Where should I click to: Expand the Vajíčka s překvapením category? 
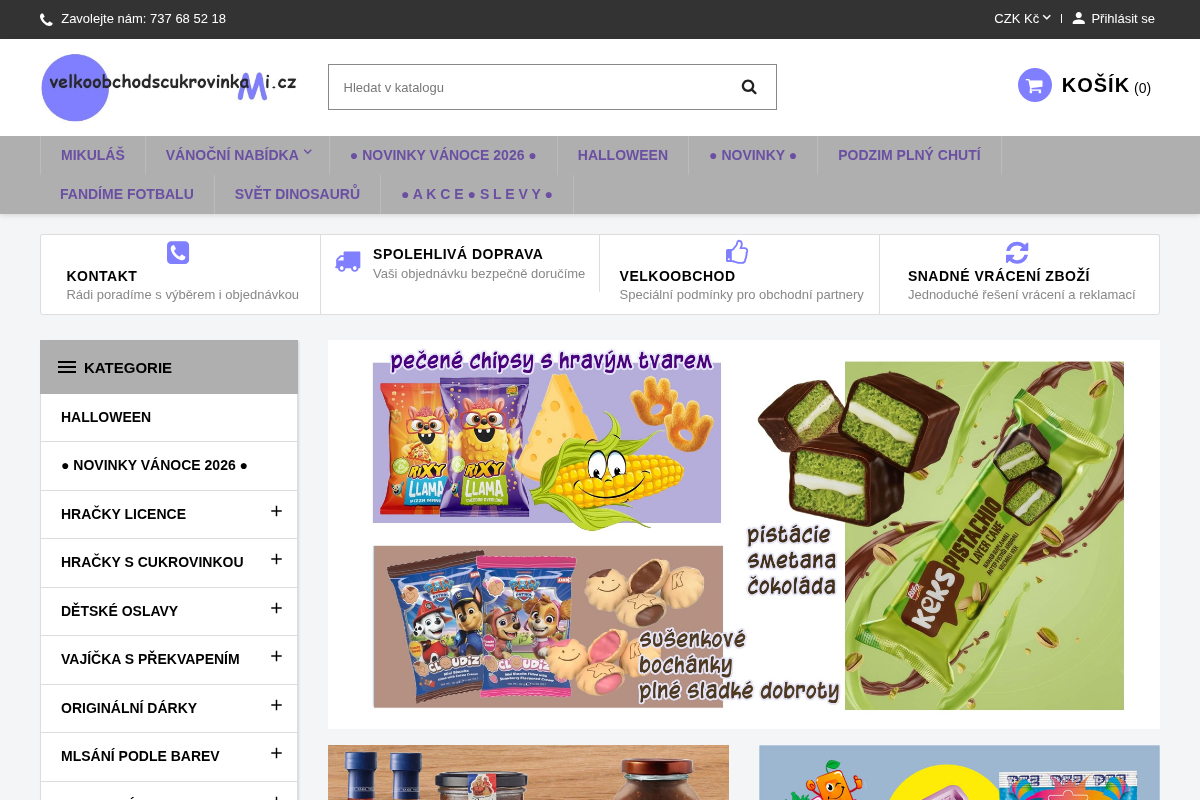pos(277,656)
